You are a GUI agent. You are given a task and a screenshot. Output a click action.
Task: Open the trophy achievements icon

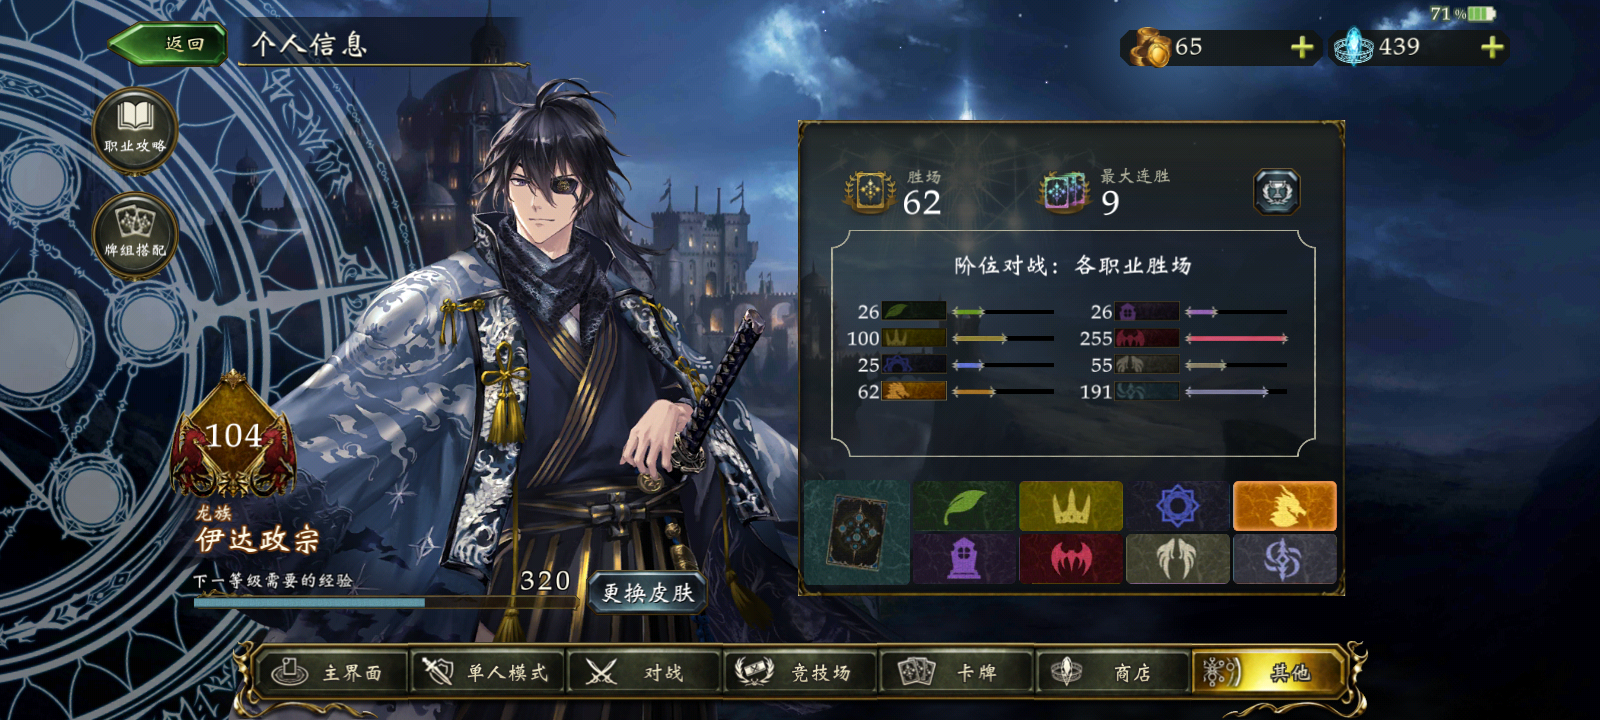coord(1277,192)
